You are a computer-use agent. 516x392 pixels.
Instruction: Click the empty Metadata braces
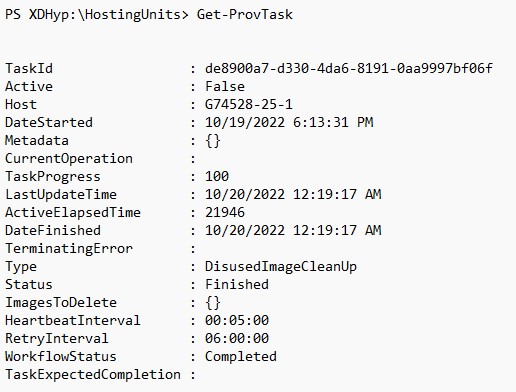[213, 141]
